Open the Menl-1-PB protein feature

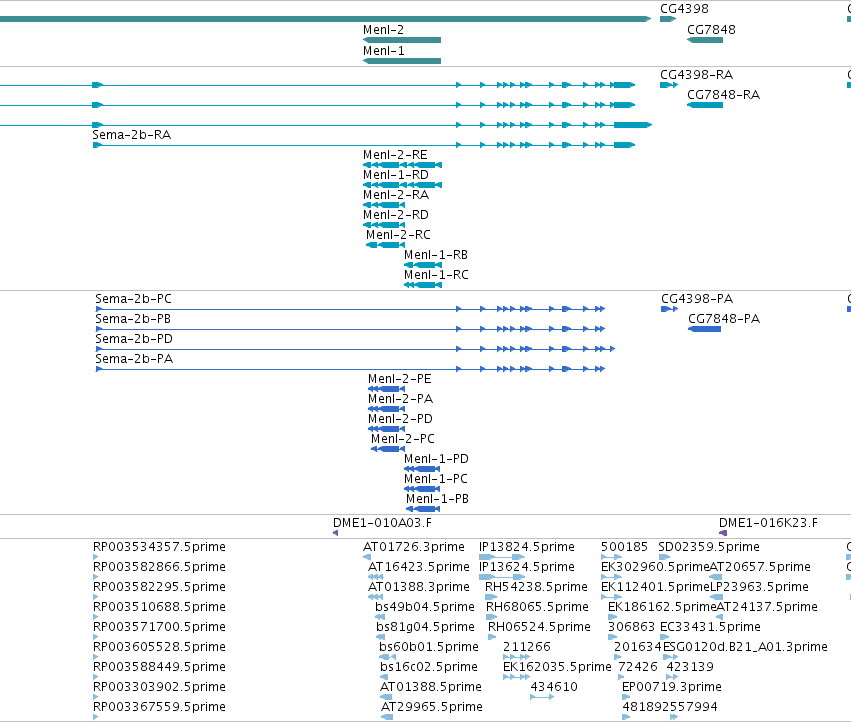click(423, 509)
